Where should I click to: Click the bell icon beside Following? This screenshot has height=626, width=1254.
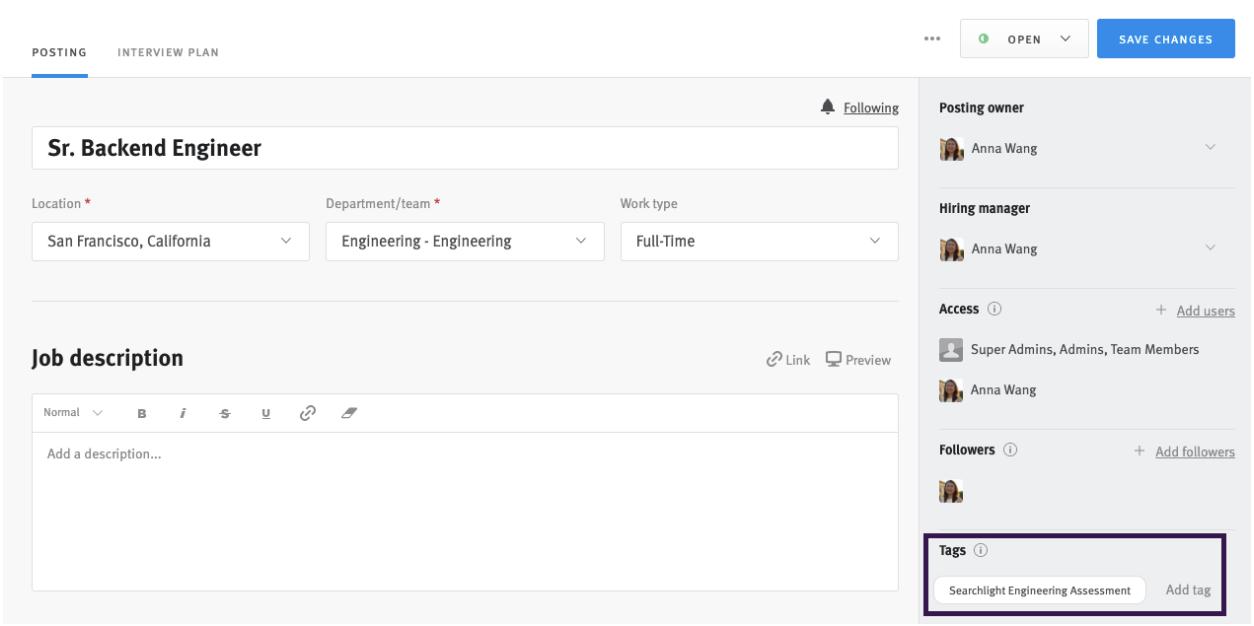pyautogui.click(x=828, y=107)
